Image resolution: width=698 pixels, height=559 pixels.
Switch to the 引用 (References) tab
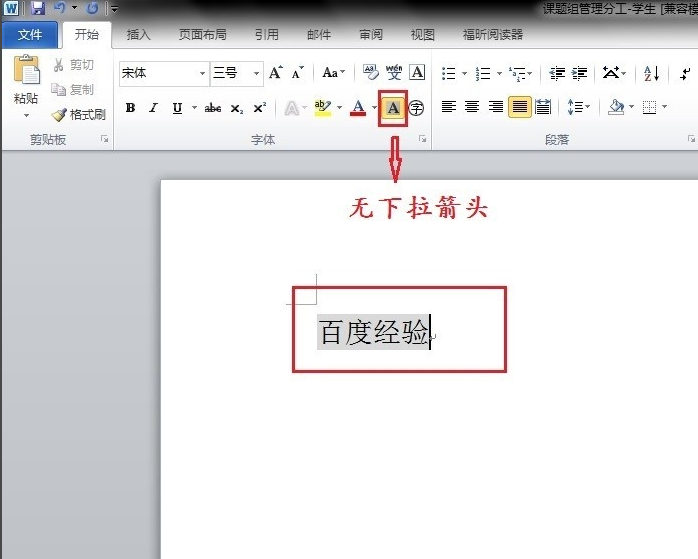click(x=267, y=34)
